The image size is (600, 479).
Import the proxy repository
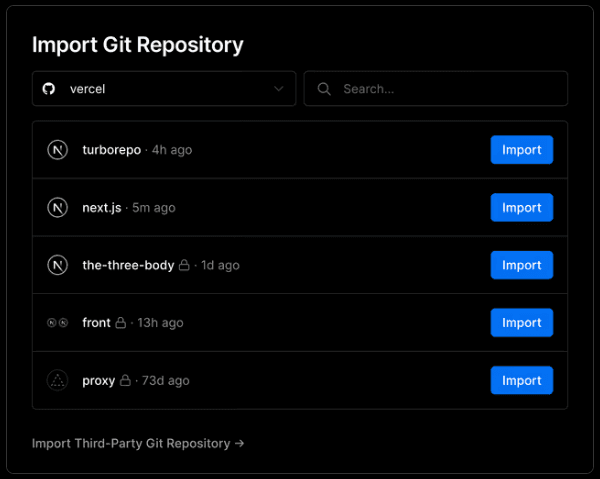(521, 381)
